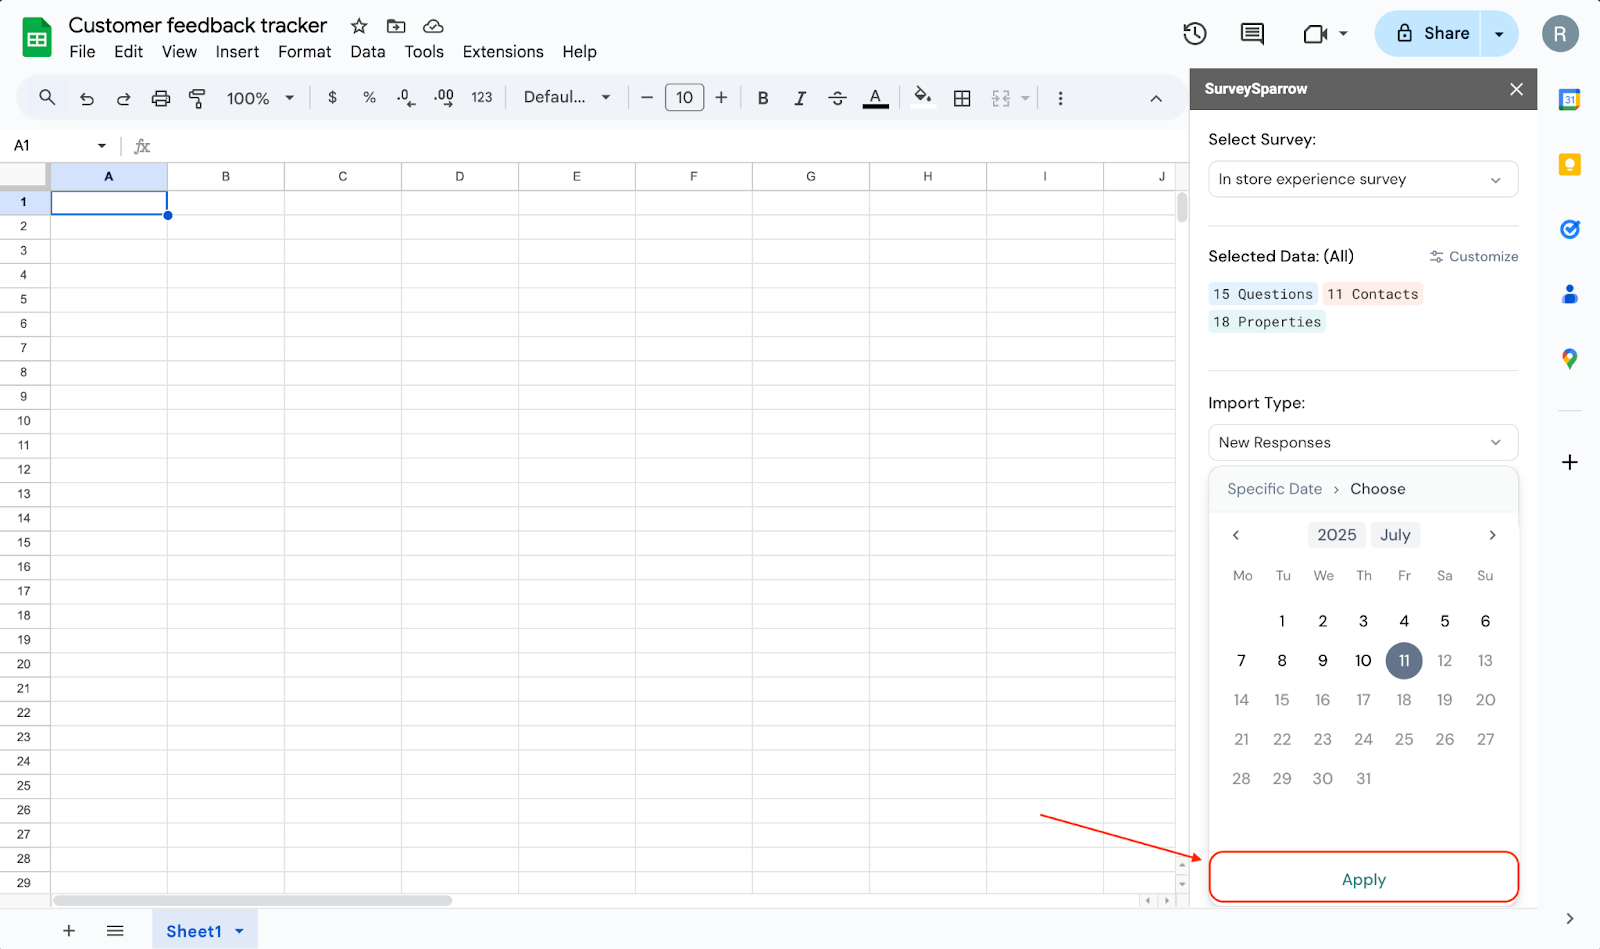Click the borders icon in toolbar
The image size is (1600, 949).
point(962,98)
